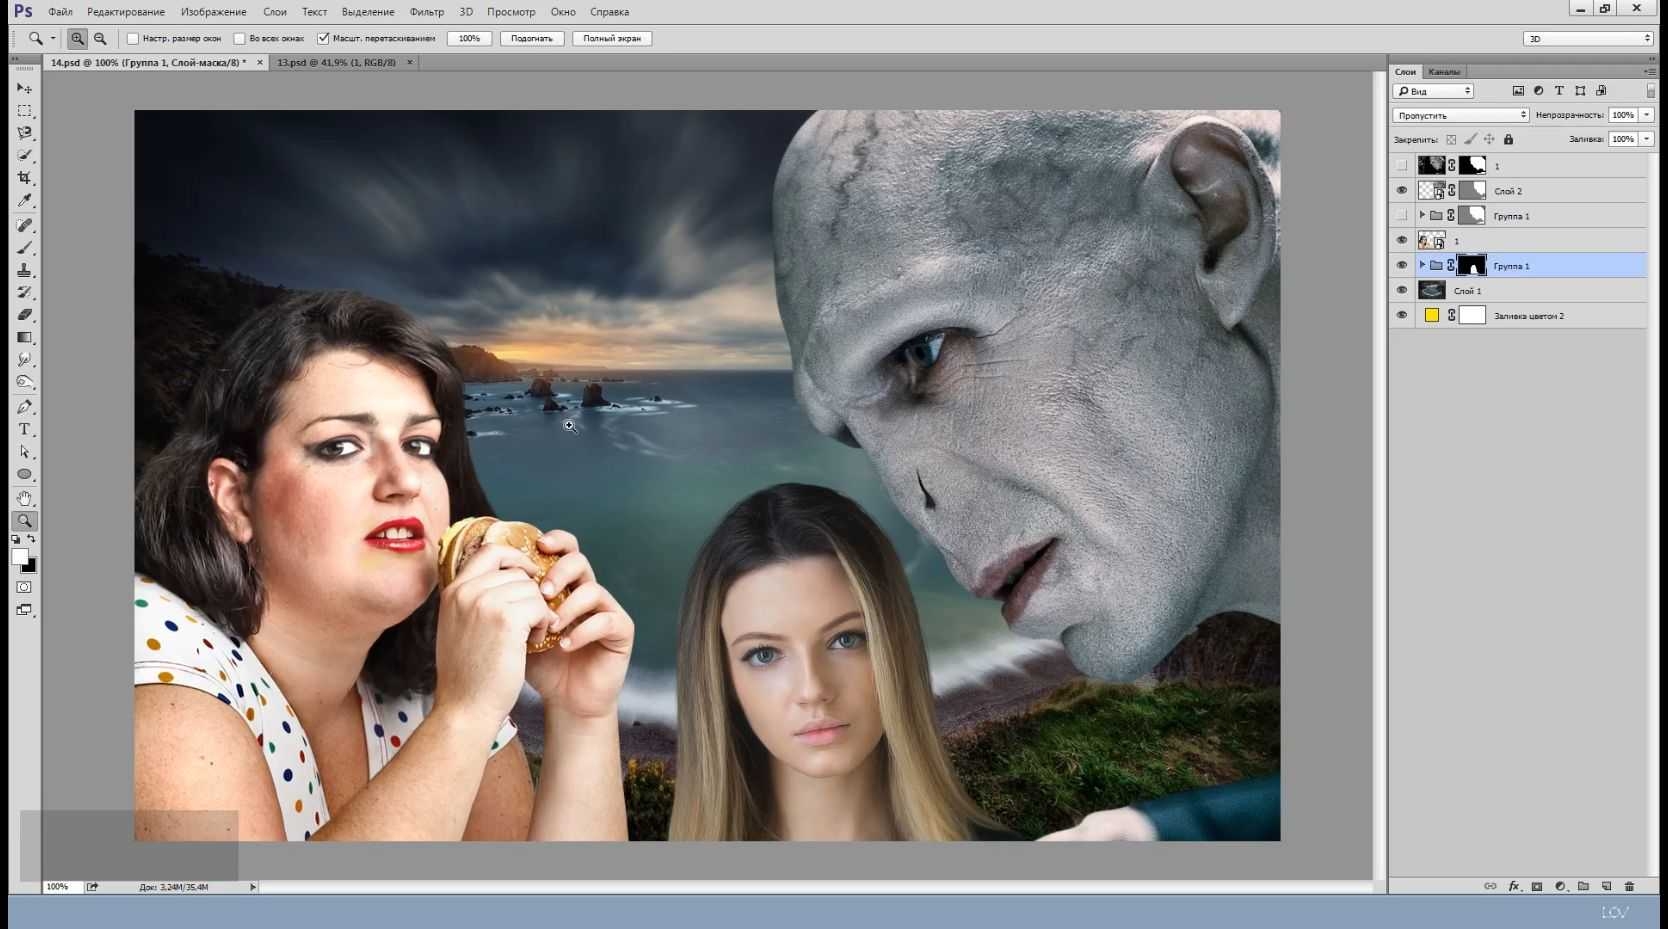Screen dimensions: 1668x929
Task: Switch to the 13.psd document tab
Action: [x=337, y=62]
